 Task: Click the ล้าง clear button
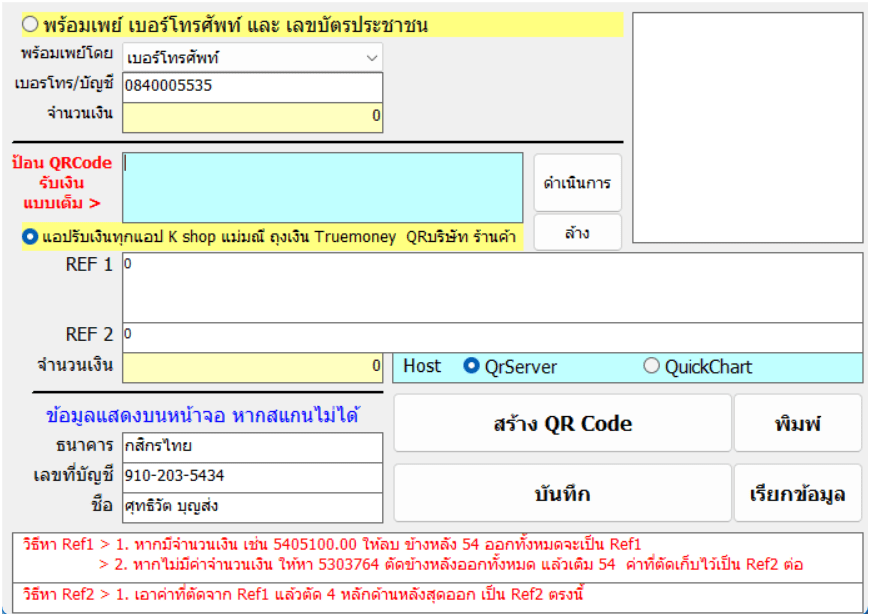(577, 233)
